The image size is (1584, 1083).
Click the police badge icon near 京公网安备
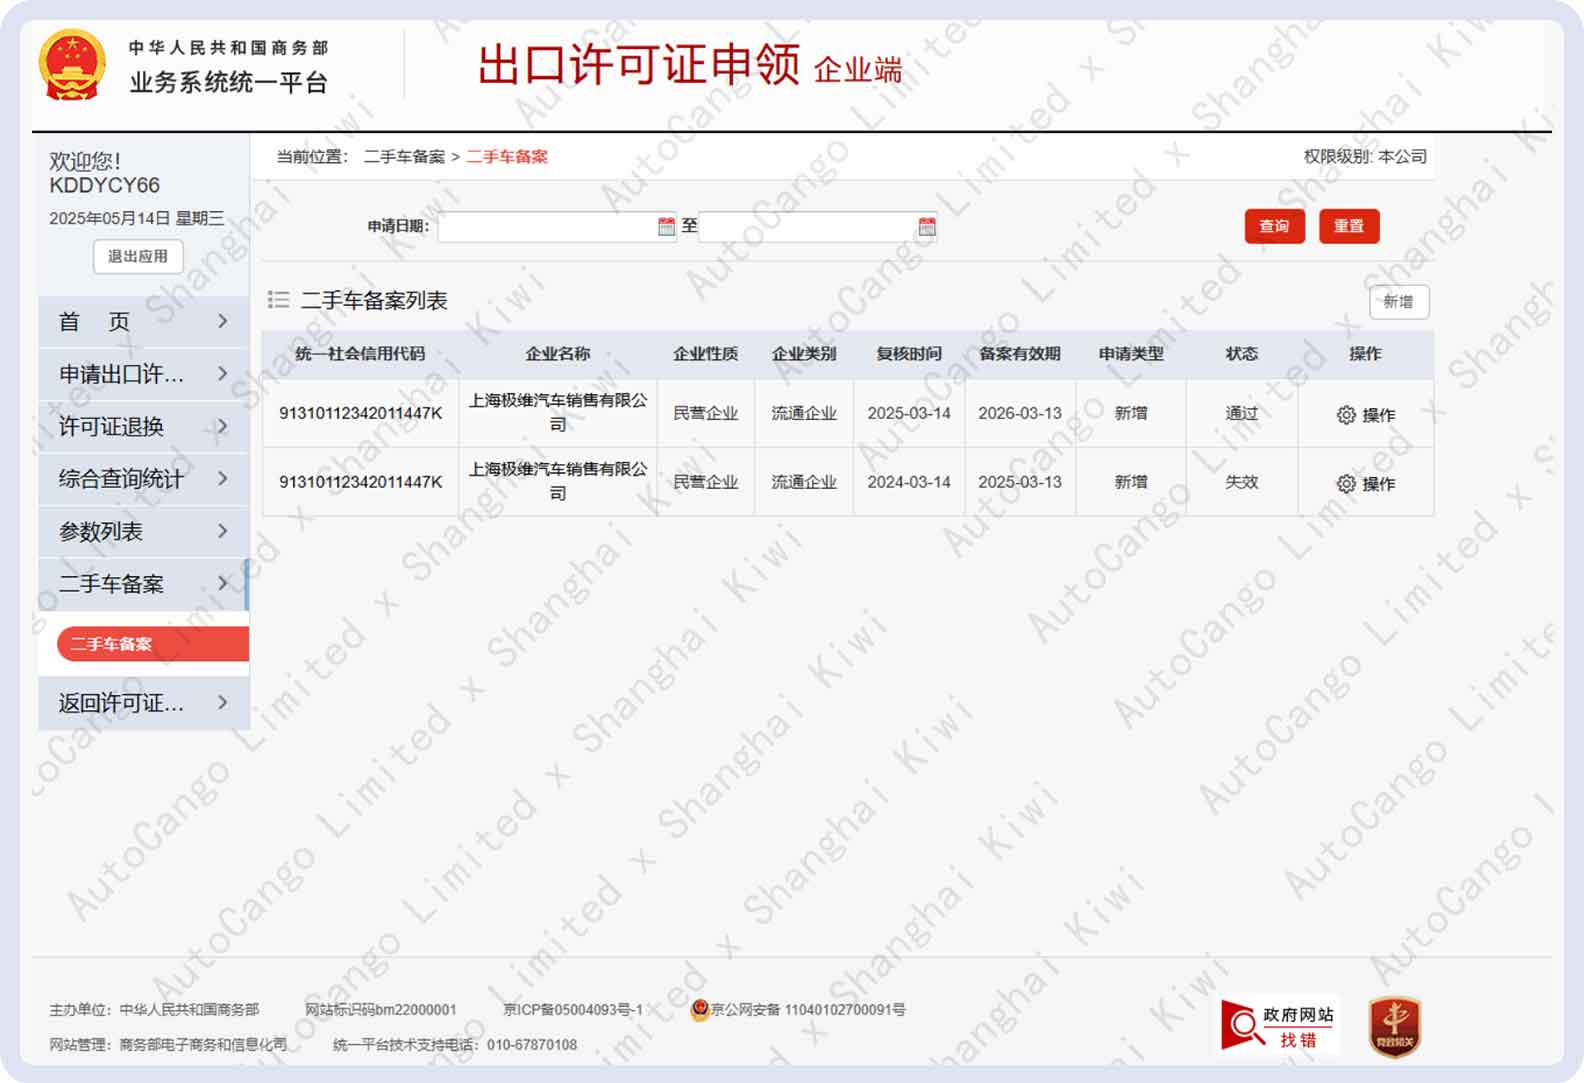tap(700, 1010)
